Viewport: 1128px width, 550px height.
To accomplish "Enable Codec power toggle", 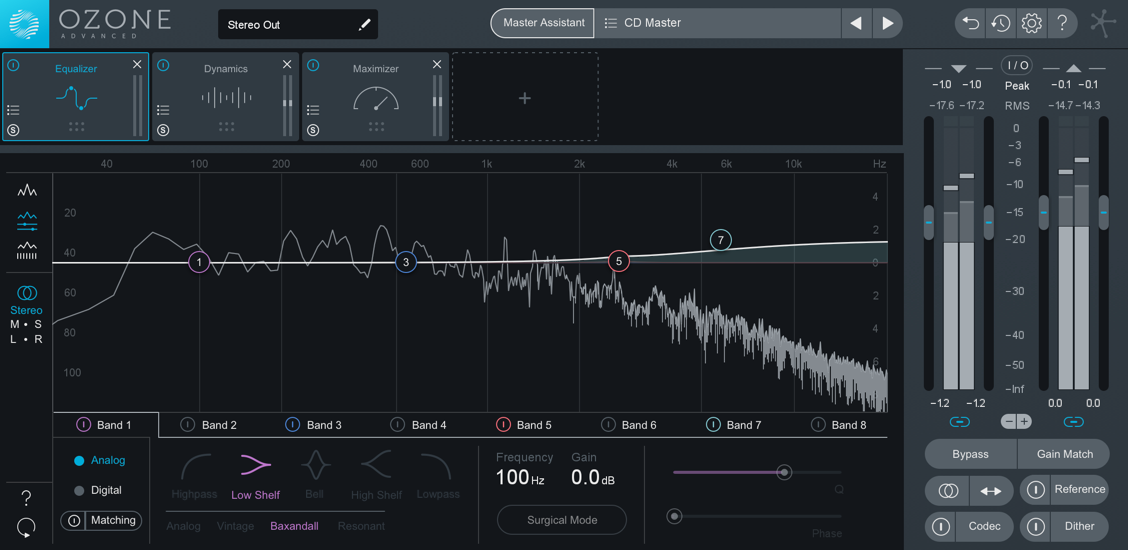I will (940, 526).
